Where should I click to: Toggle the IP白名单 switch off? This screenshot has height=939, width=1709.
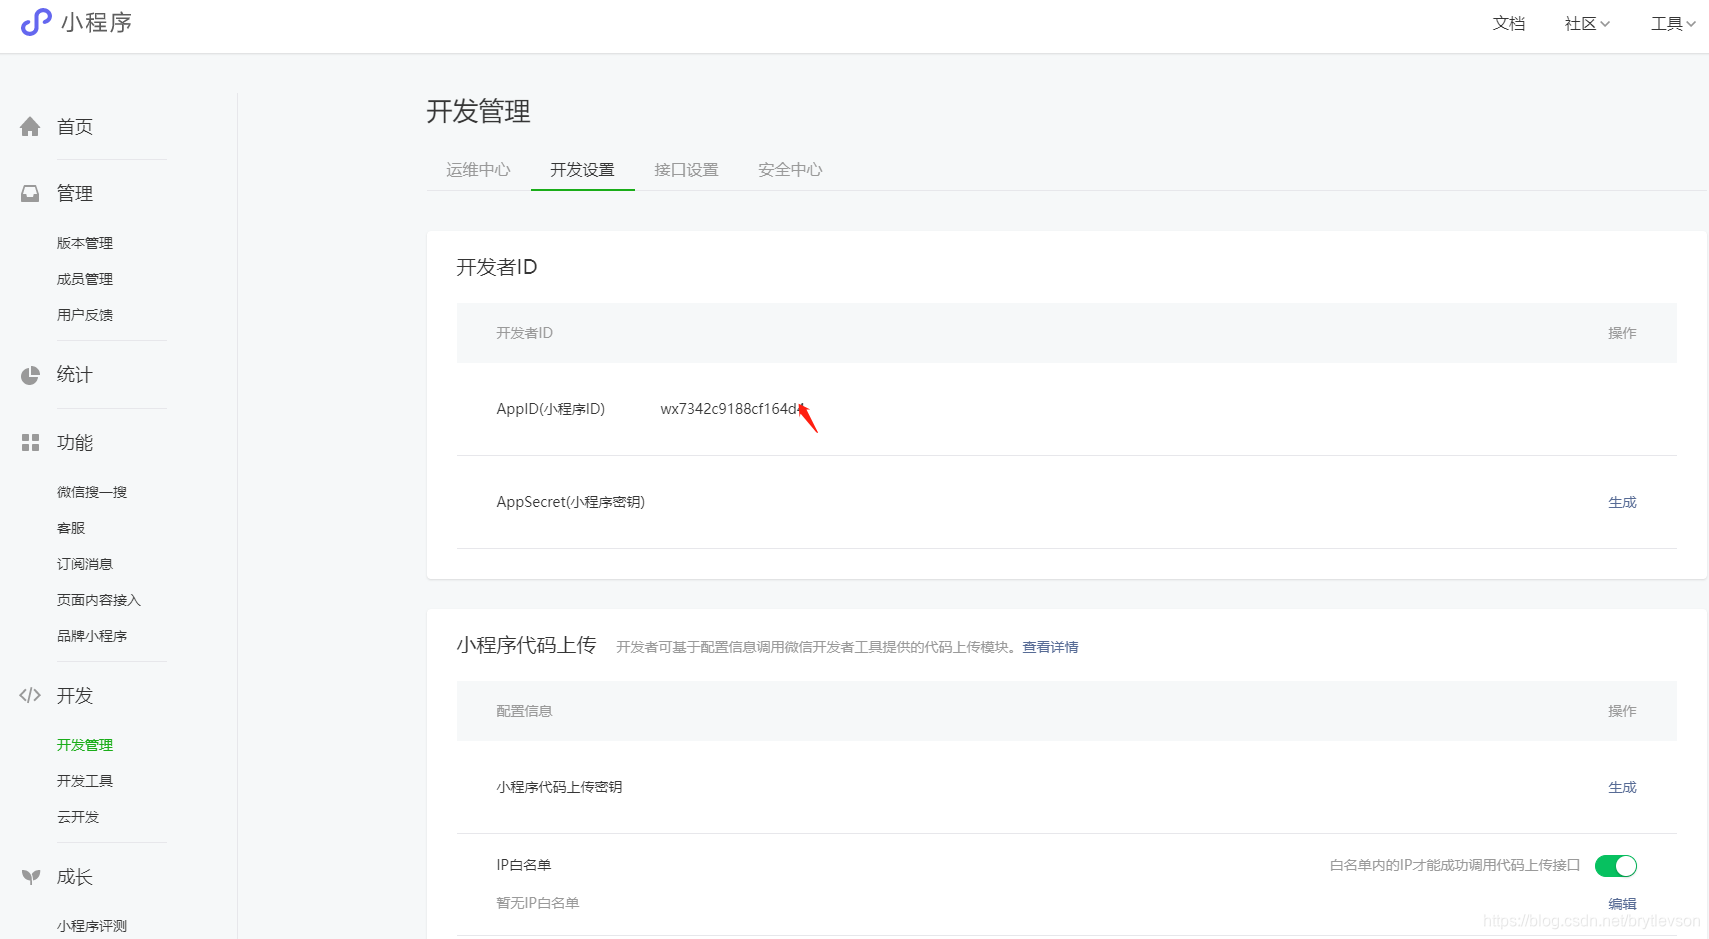(1616, 865)
